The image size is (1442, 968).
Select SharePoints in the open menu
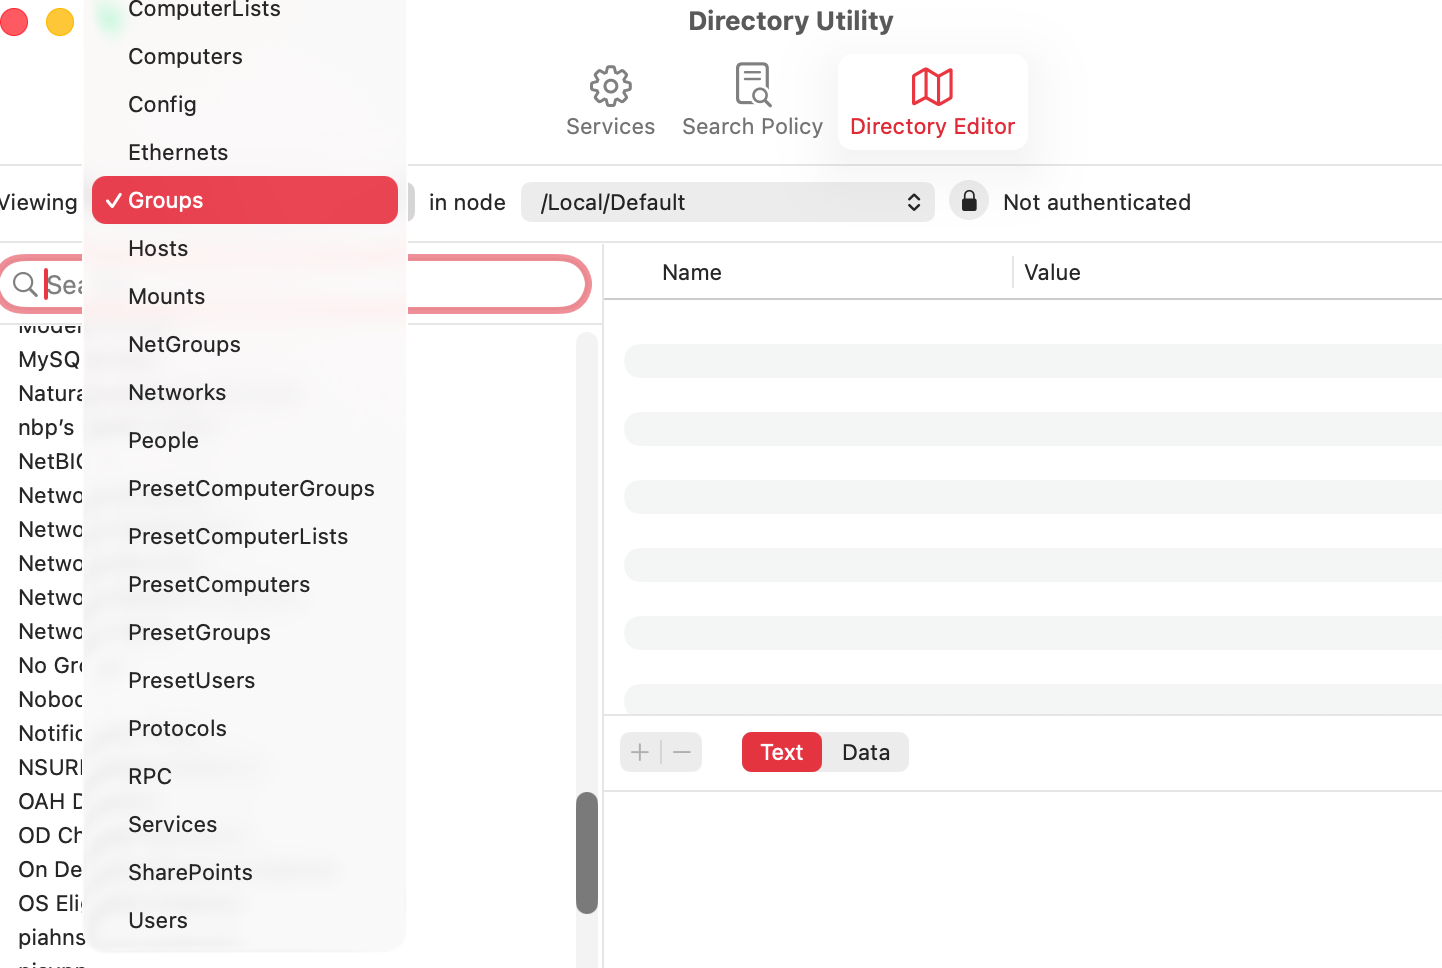point(190,872)
